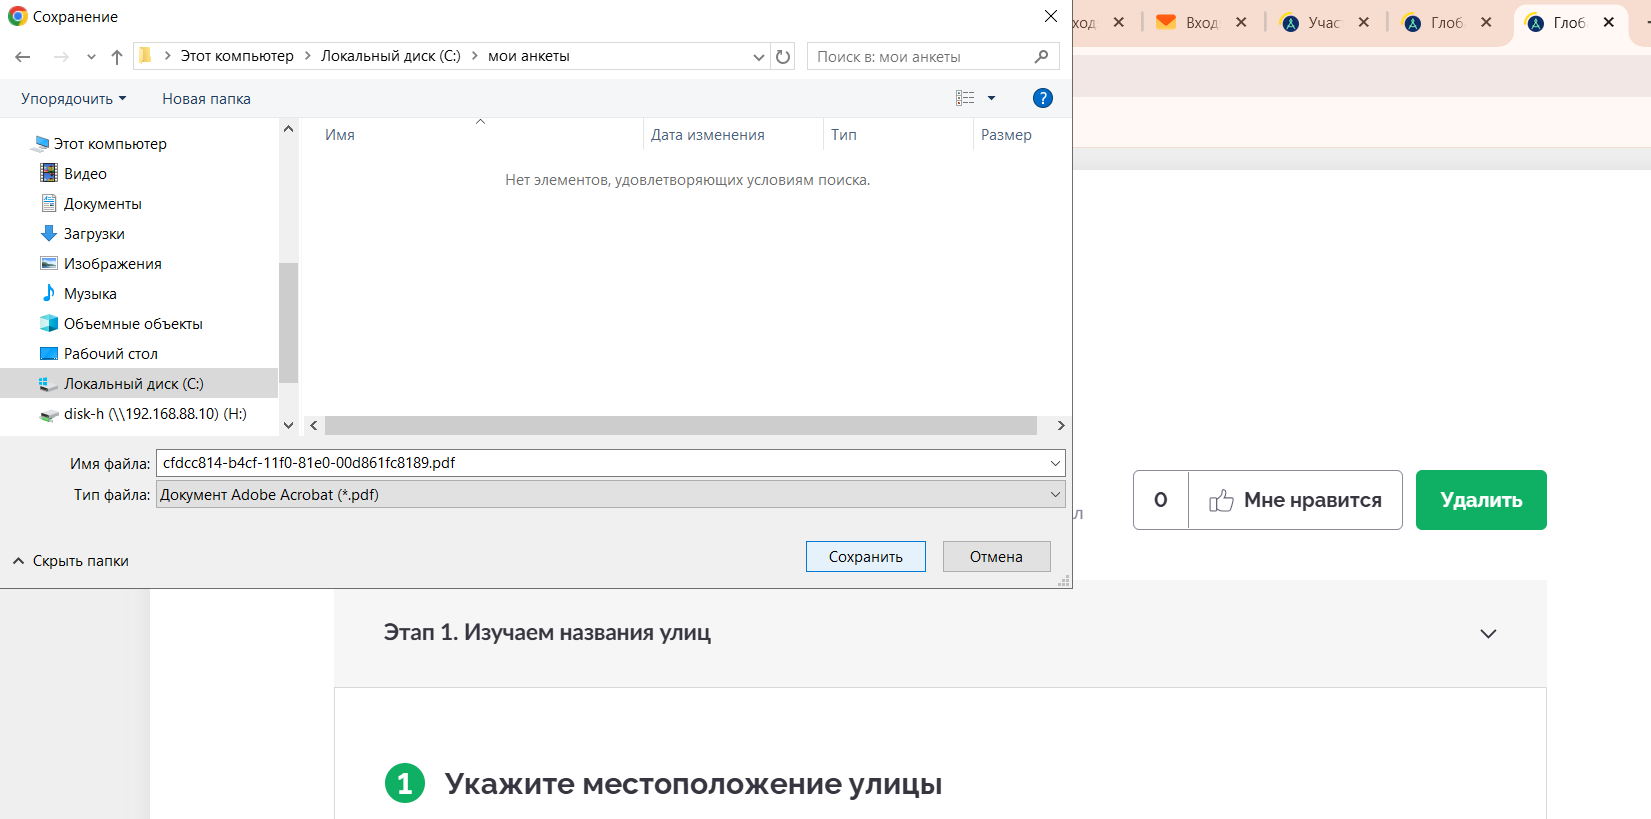Select Рабочий стол folder
Image resolution: width=1651 pixels, height=819 pixels.
[110, 354]
